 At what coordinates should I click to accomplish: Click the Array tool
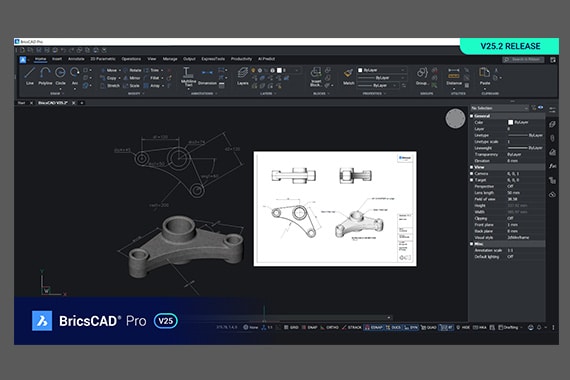[152, 85]
